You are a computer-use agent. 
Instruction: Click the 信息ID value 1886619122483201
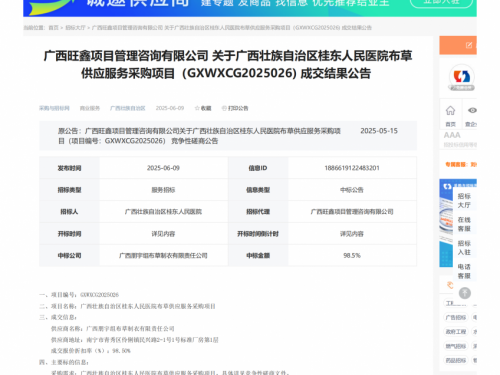(x=352, y=168)
